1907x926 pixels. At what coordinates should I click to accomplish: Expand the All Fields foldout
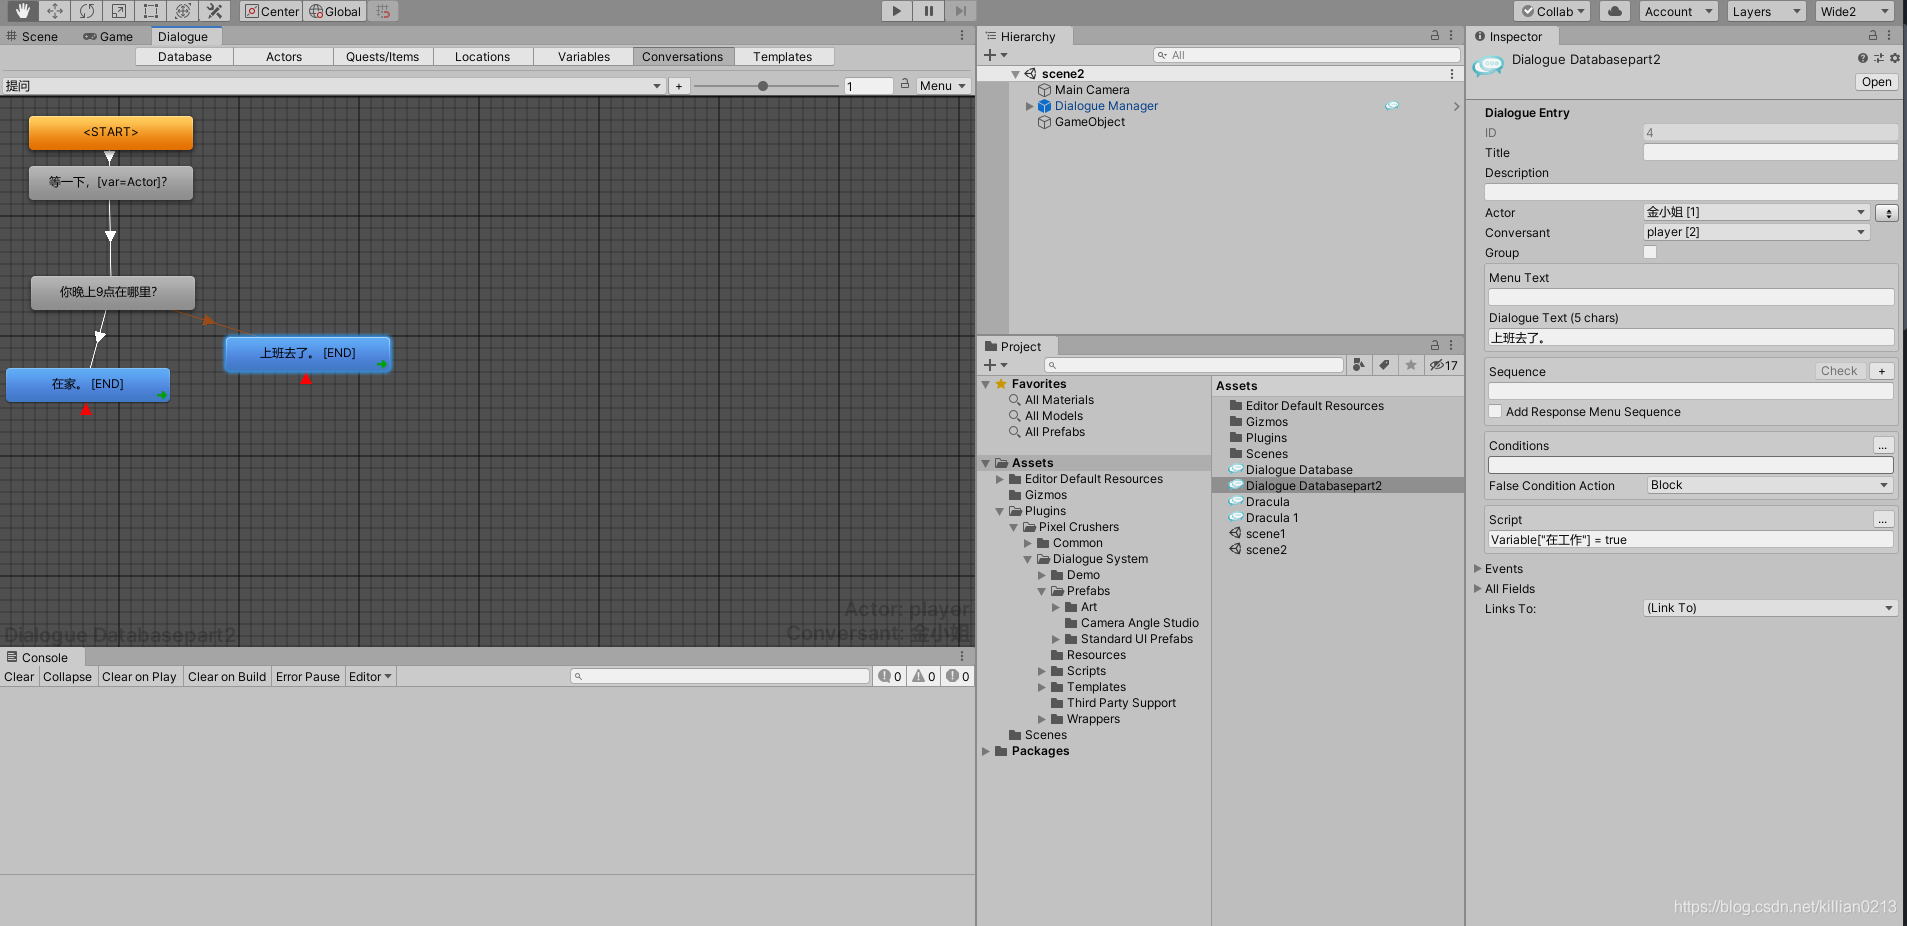click(x=1478, y=588)
